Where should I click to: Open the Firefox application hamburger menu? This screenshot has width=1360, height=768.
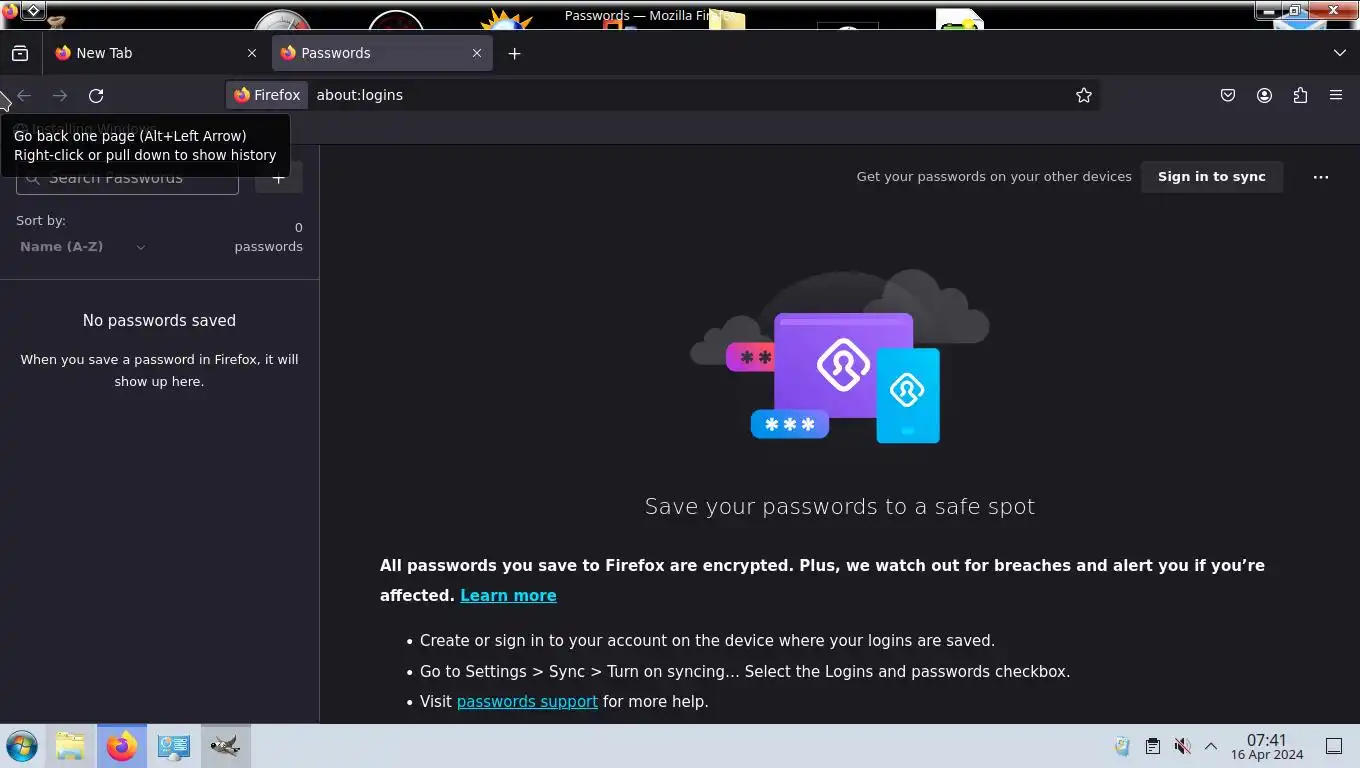1336,95
